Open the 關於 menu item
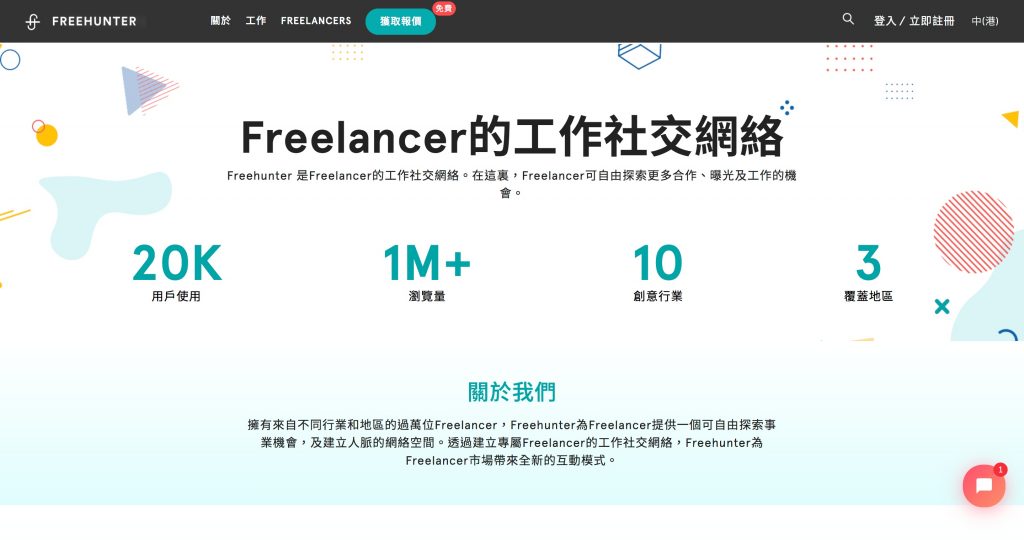 [x=220, y=21]
